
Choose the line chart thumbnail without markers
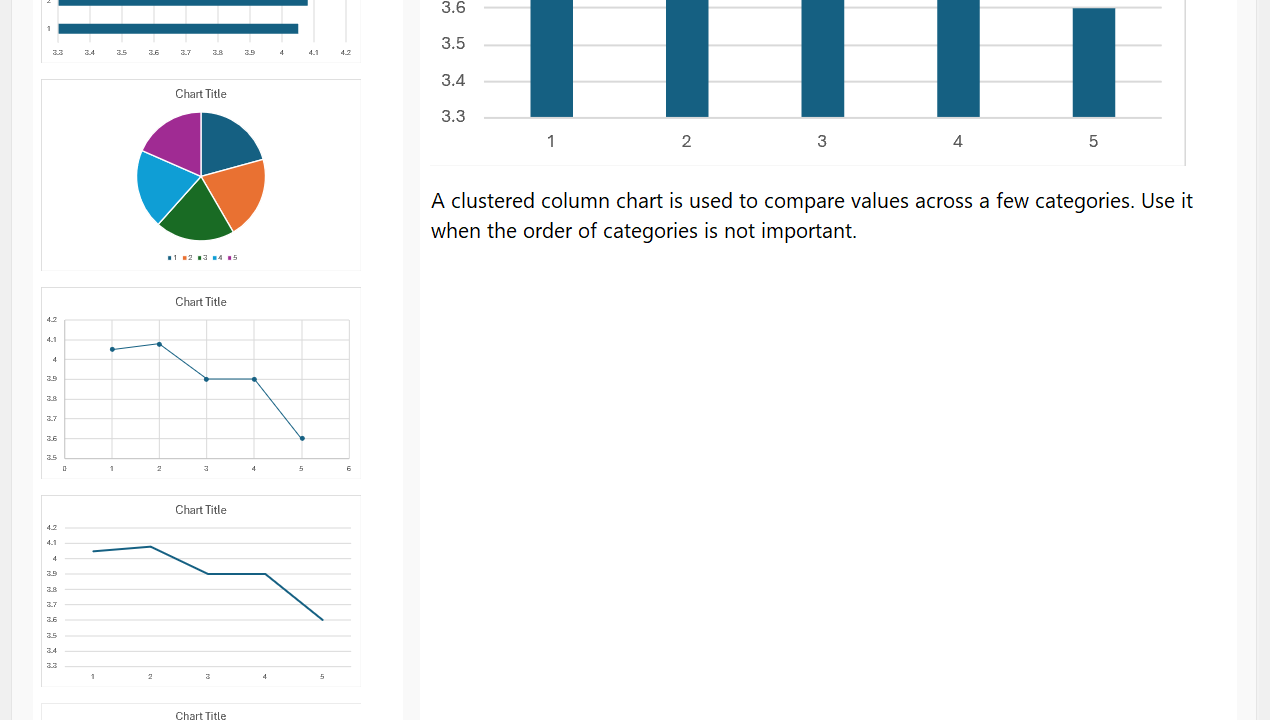point(201,591)
